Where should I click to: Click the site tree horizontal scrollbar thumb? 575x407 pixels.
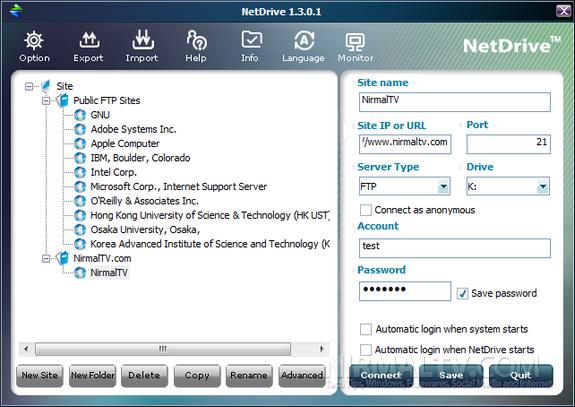[x=163, y=349]
